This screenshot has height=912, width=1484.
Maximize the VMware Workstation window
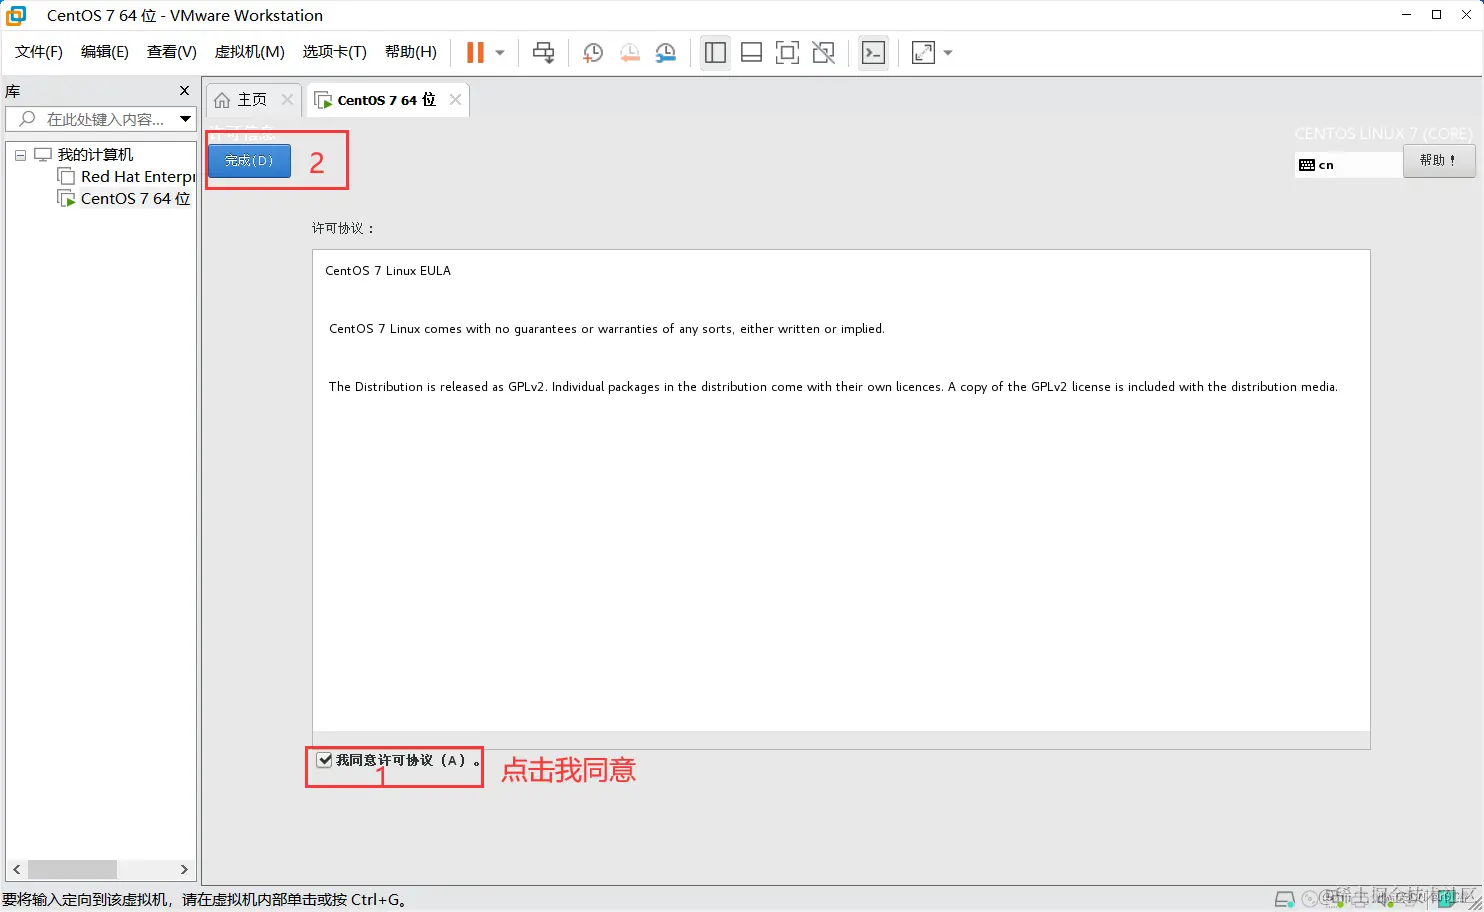coord(1436,15)
